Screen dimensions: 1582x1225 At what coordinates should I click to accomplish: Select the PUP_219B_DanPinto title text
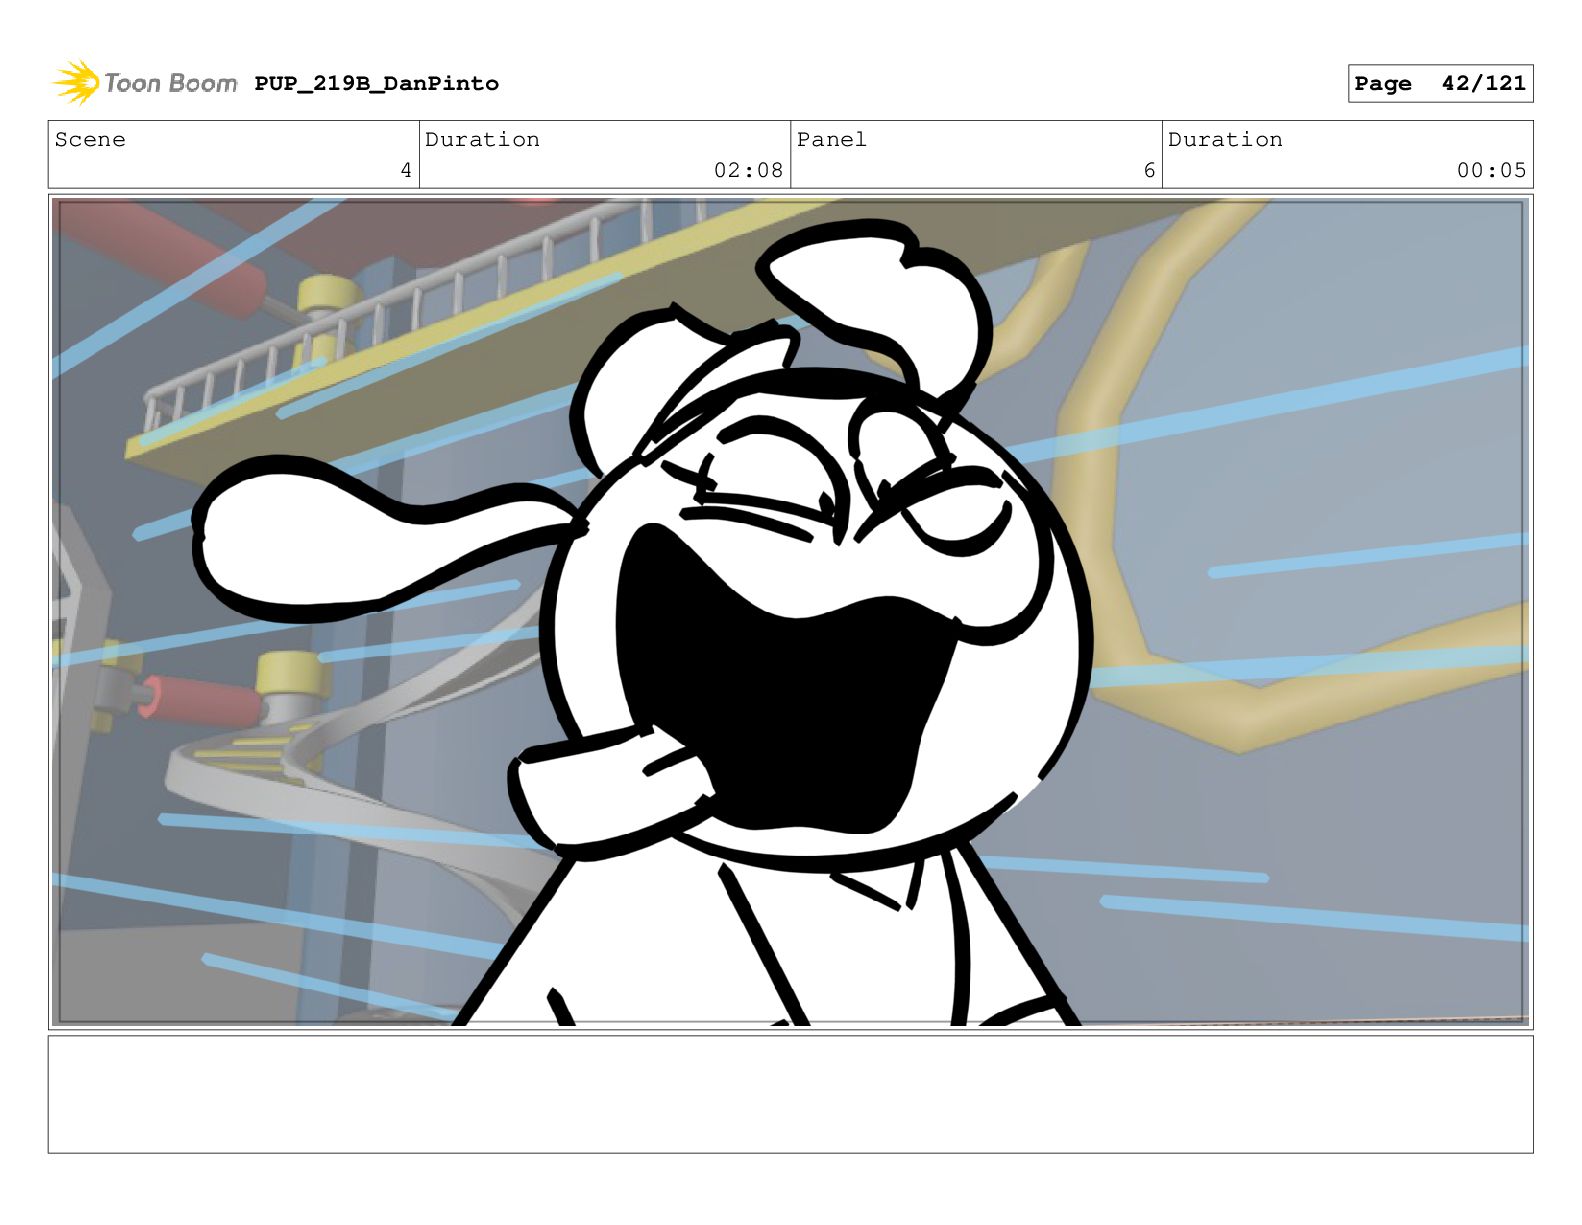pyautogui.click(x=376, y=84)
